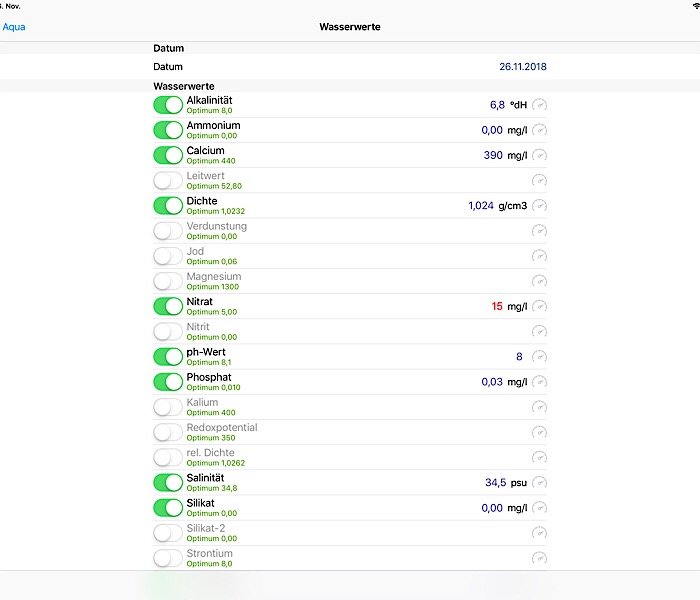Go back to Aqua screen

14,27
